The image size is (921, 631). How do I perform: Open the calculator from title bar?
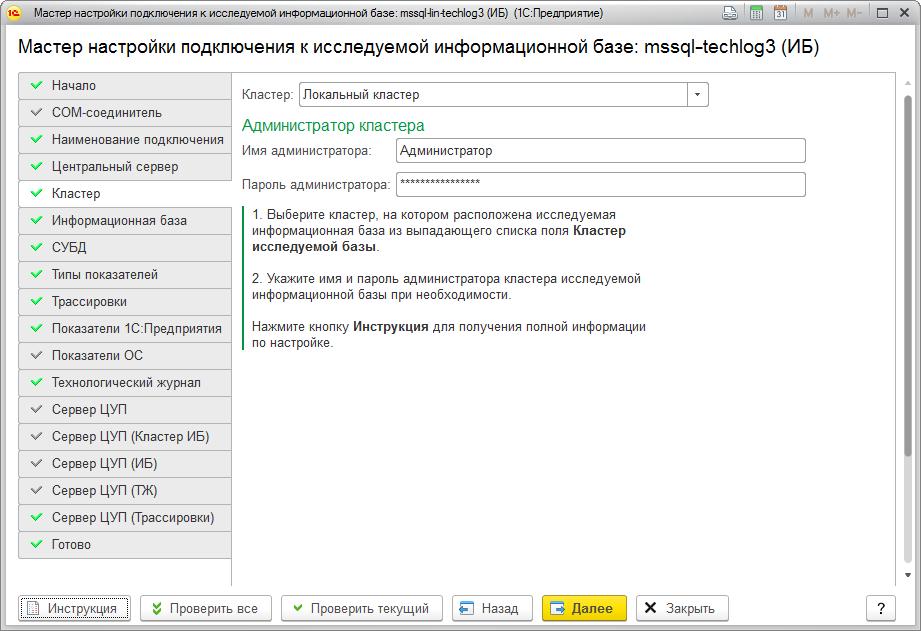(x=756, y=13)
